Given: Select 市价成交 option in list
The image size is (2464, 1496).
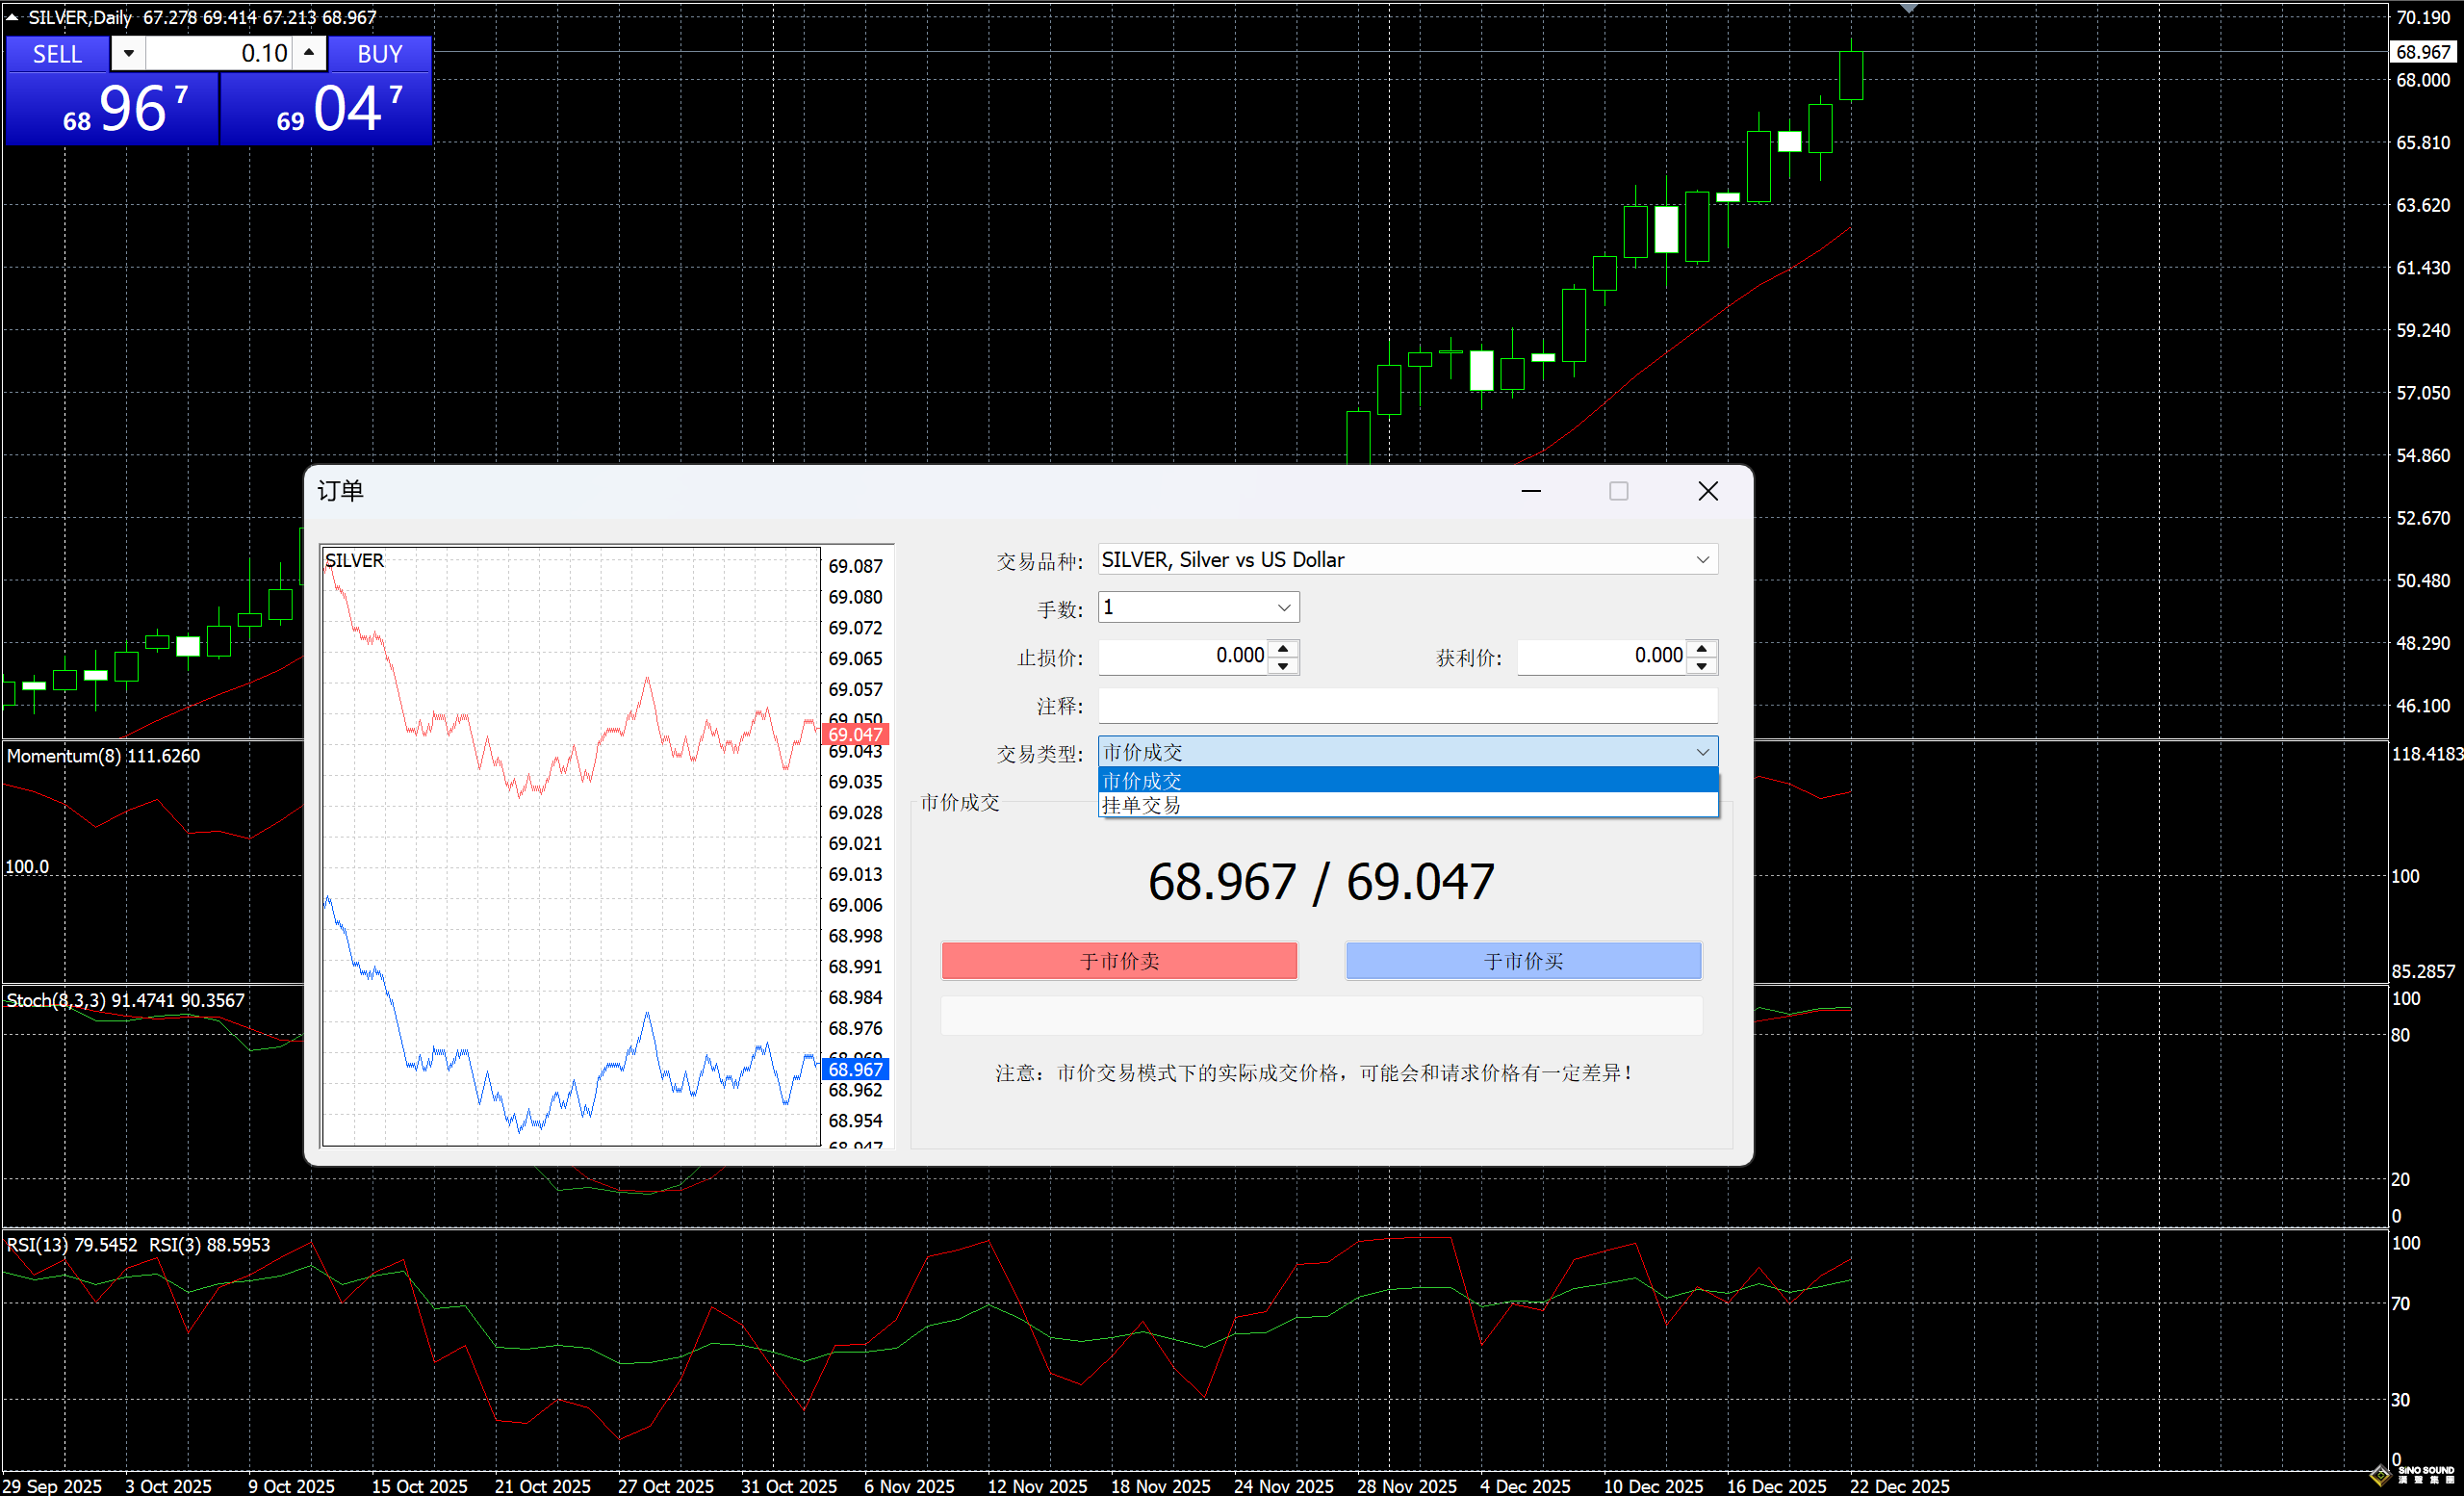Looking at the screenshot, I should click(1407, 780).
